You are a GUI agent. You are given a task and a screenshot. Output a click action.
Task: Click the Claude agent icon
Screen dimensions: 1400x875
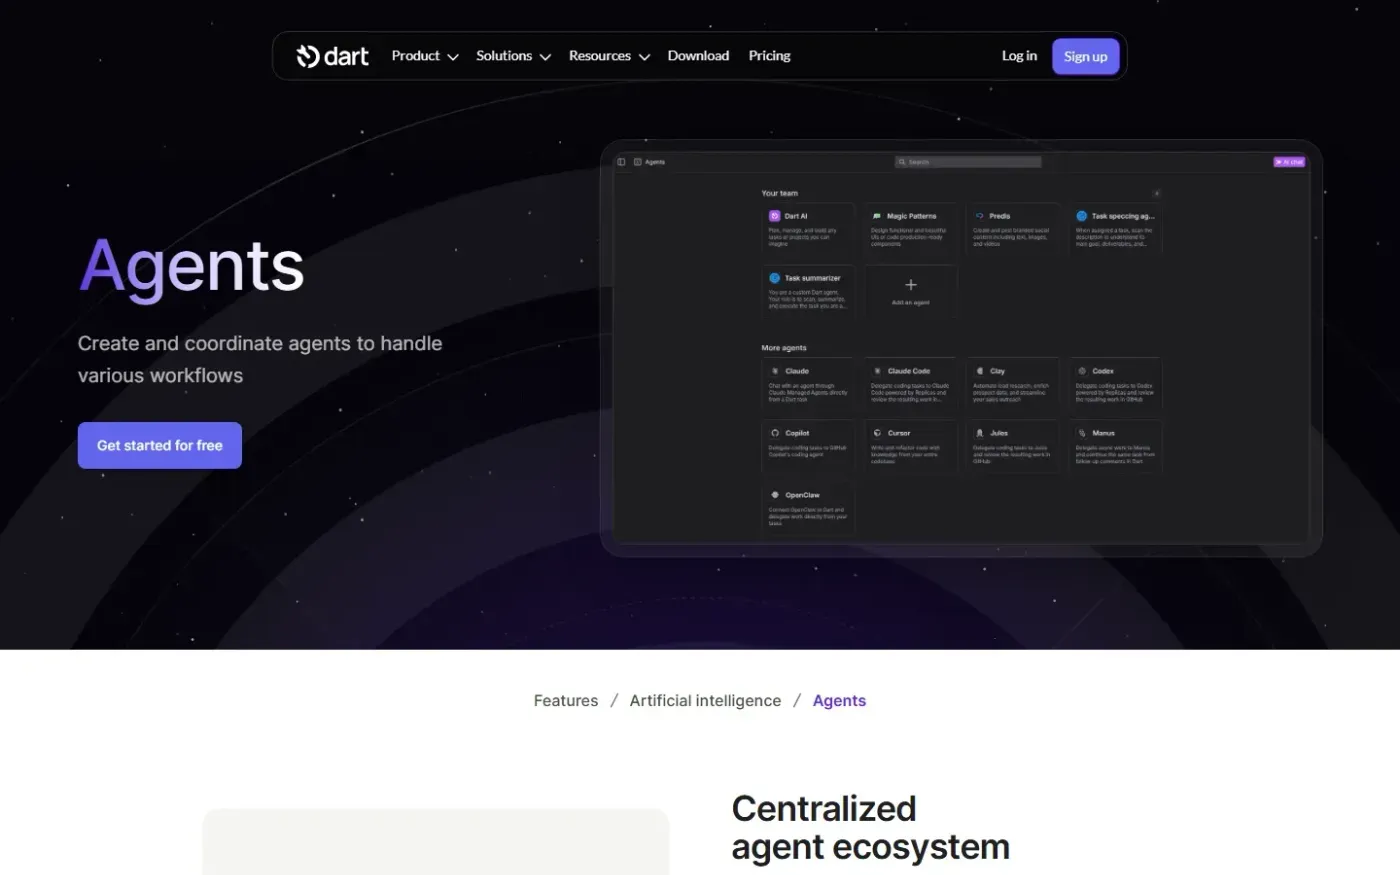point(775,371)
